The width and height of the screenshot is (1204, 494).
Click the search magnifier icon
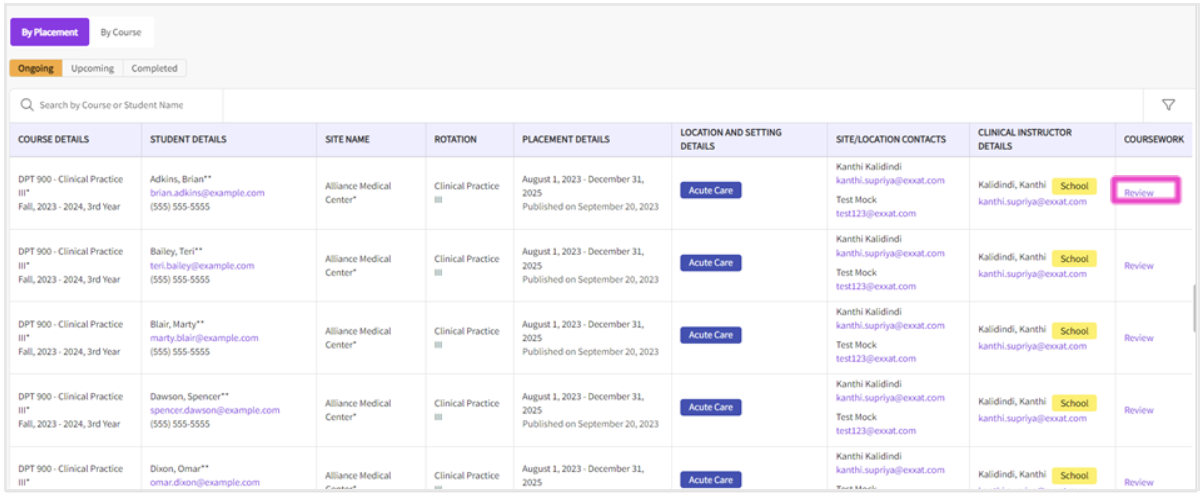point(27,105)
